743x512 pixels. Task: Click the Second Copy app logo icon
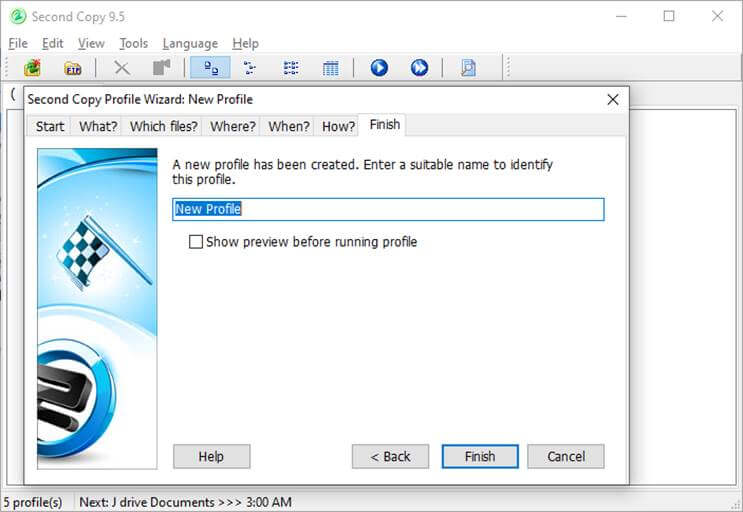click(18, 17)
